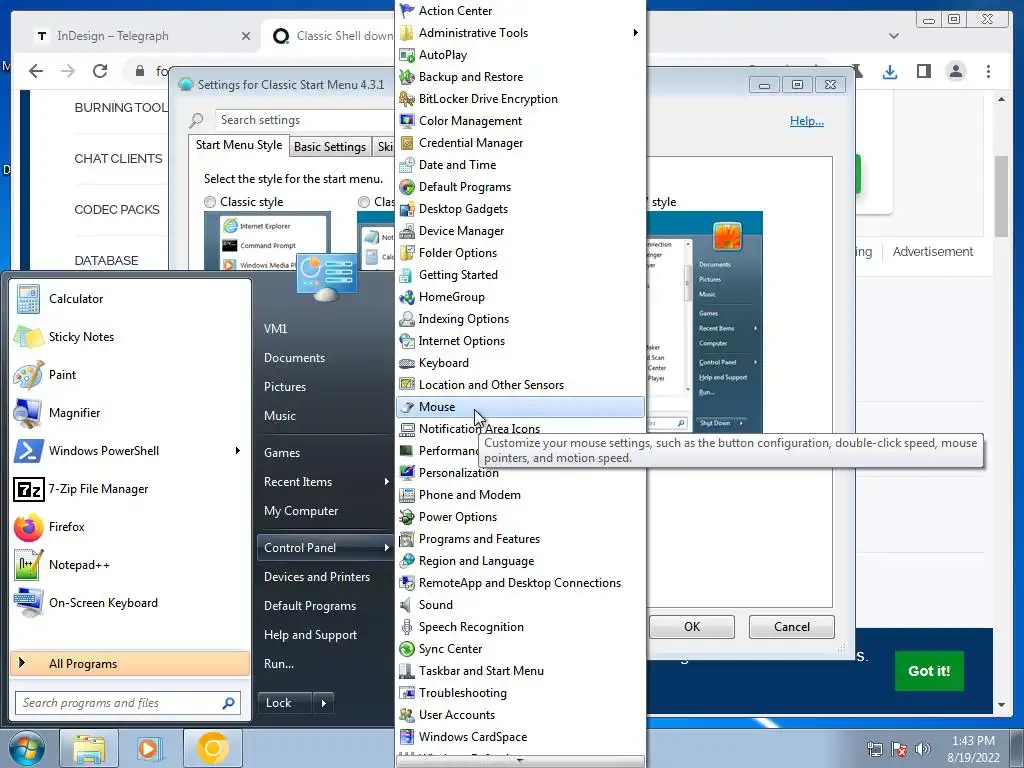The height and width of the screenshot is (768, 1024).
Task: Open the browser downloads icon
Action: 889,71
